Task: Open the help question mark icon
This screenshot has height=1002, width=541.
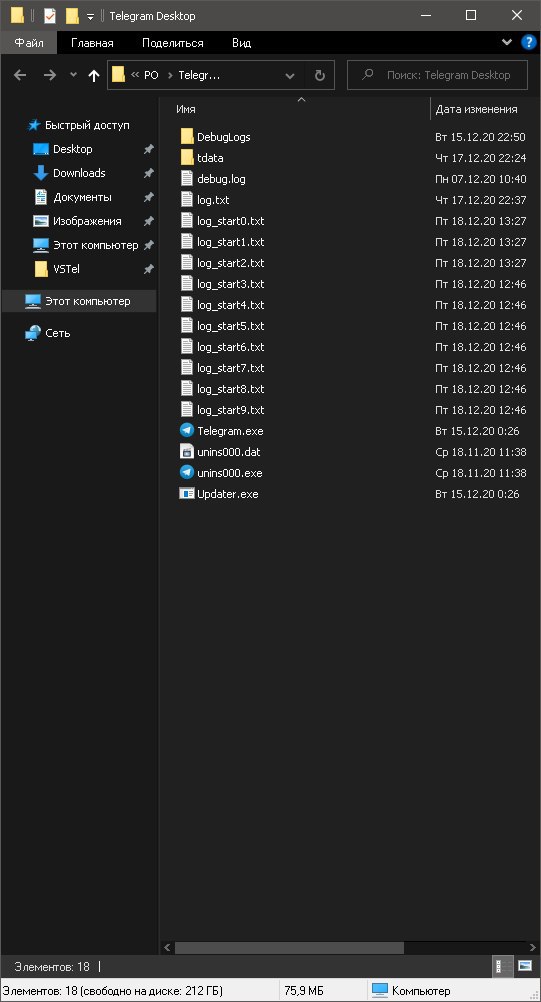Action: pyautogui.click(x=529, y=43)
